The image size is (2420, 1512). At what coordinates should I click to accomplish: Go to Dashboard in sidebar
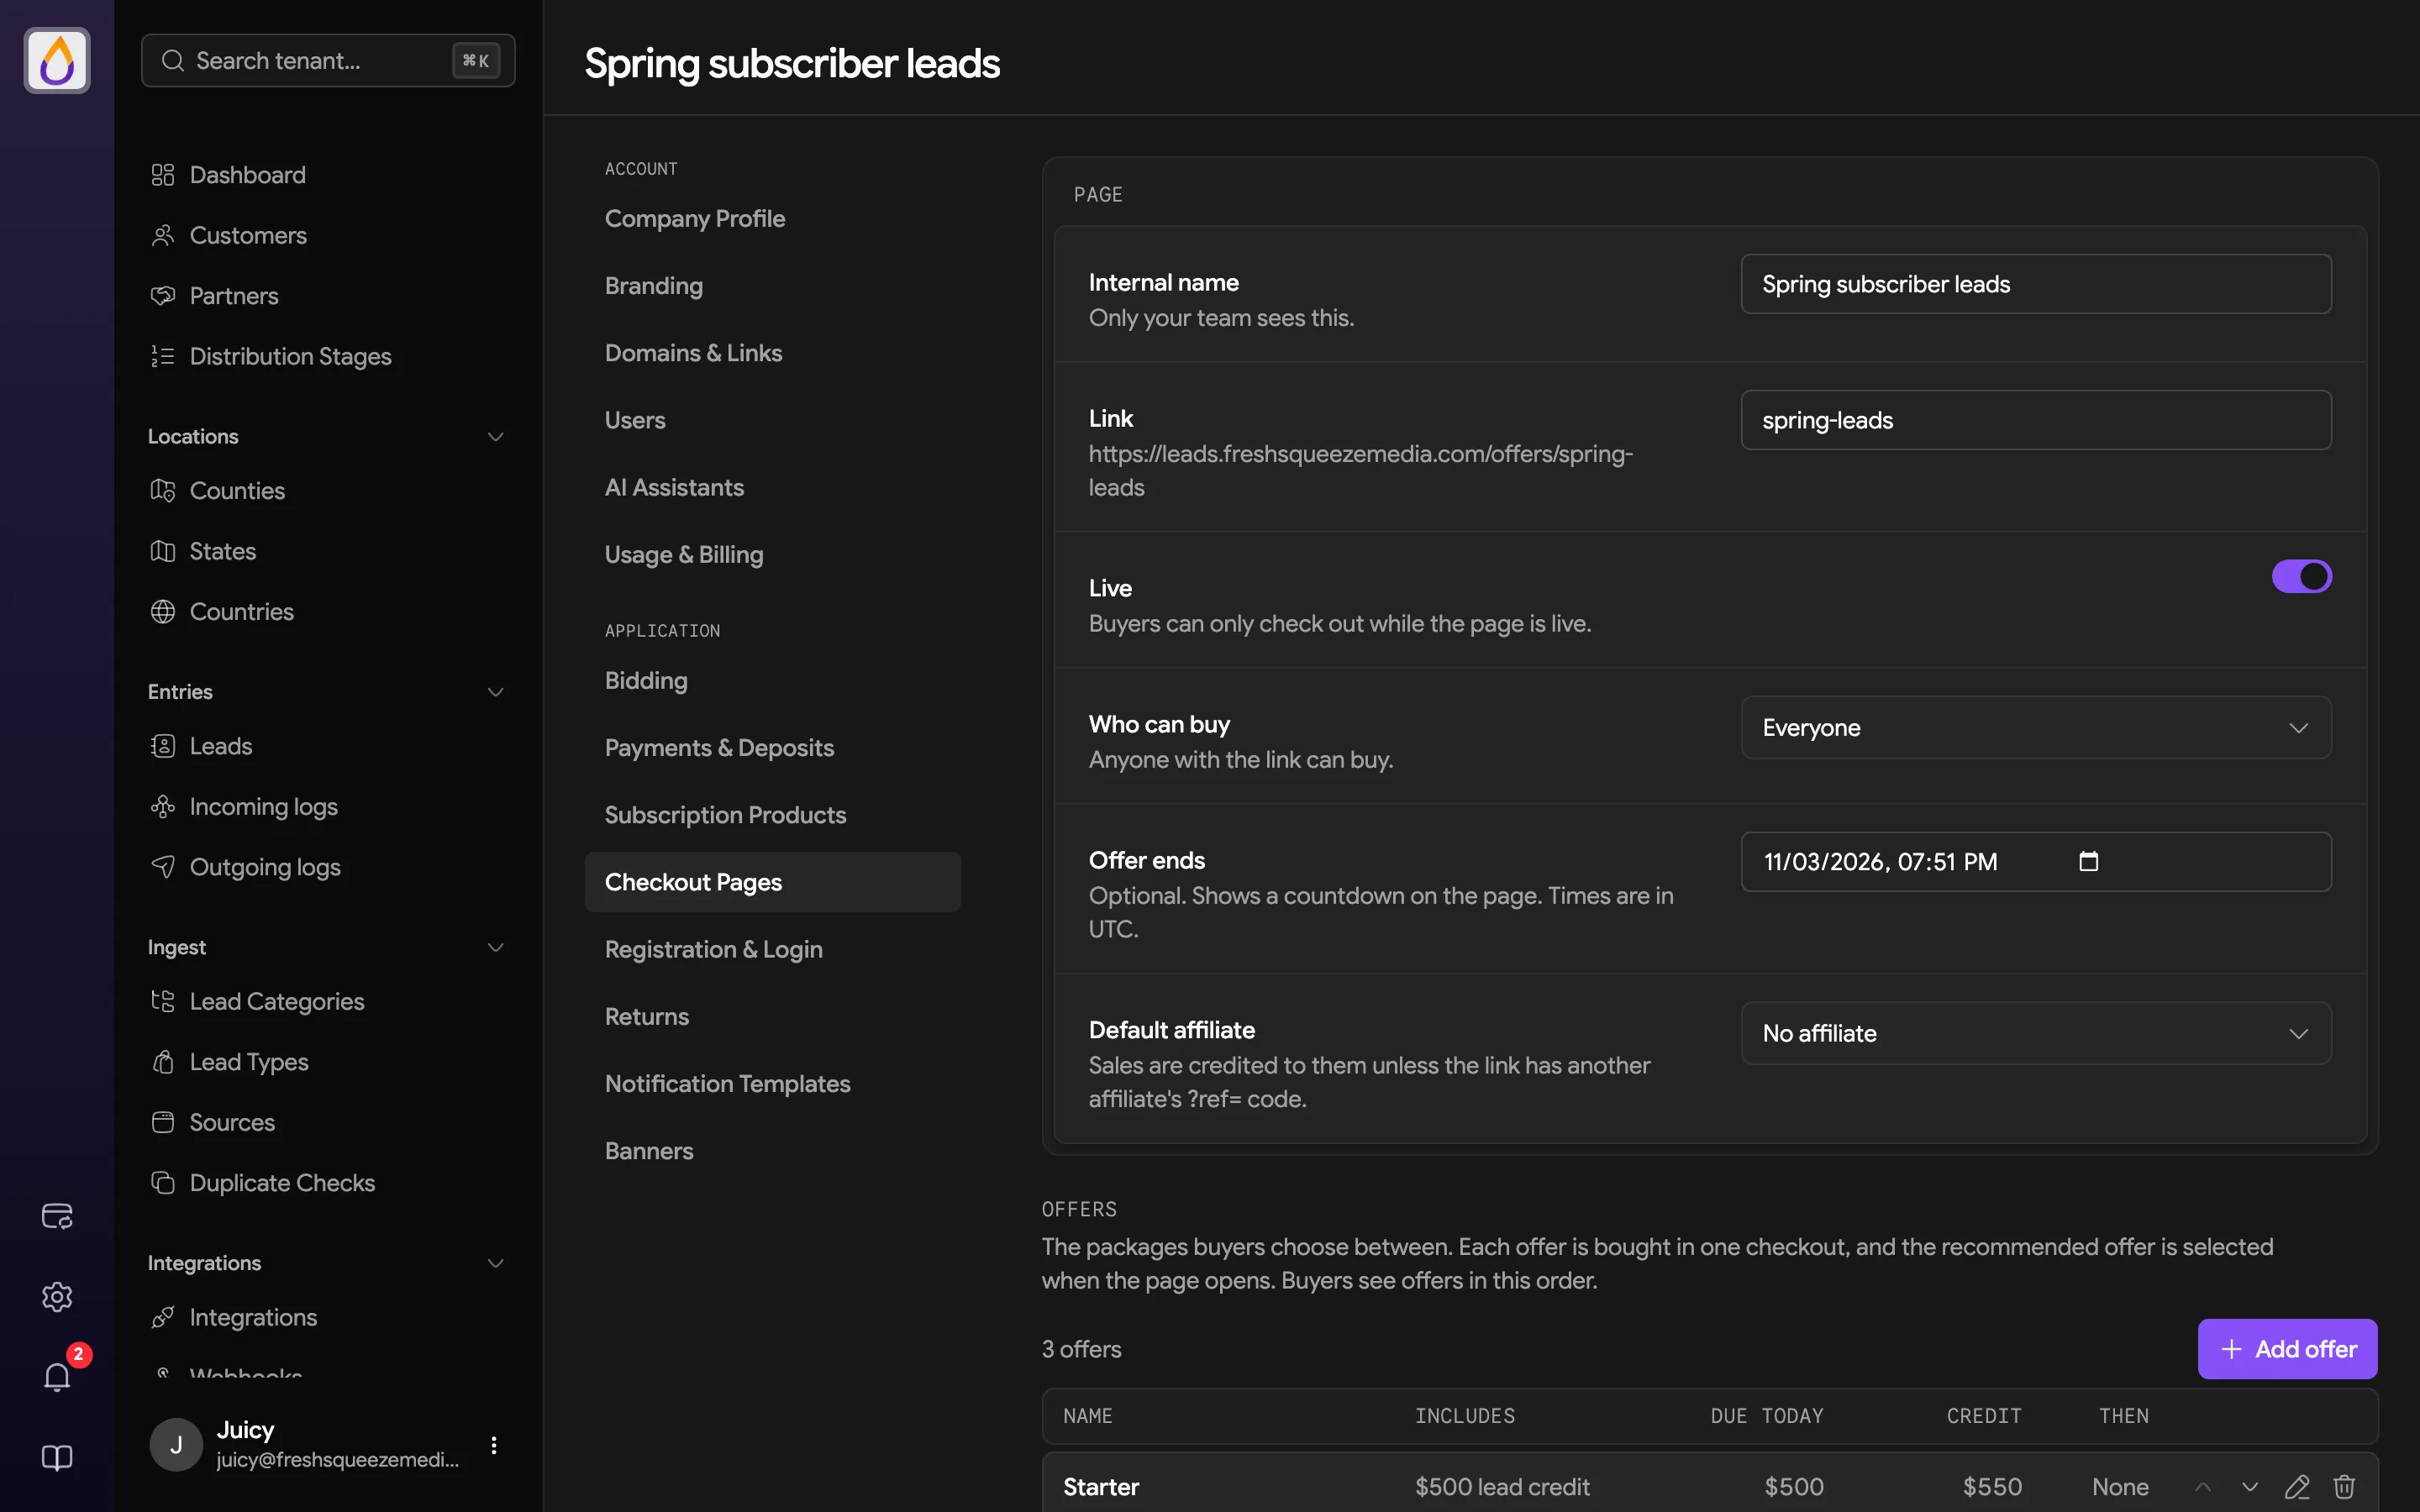point(328,175)
